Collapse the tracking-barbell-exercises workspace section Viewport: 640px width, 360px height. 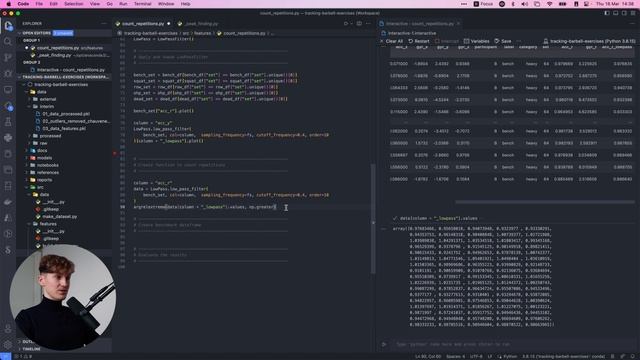tap(64, 77)
